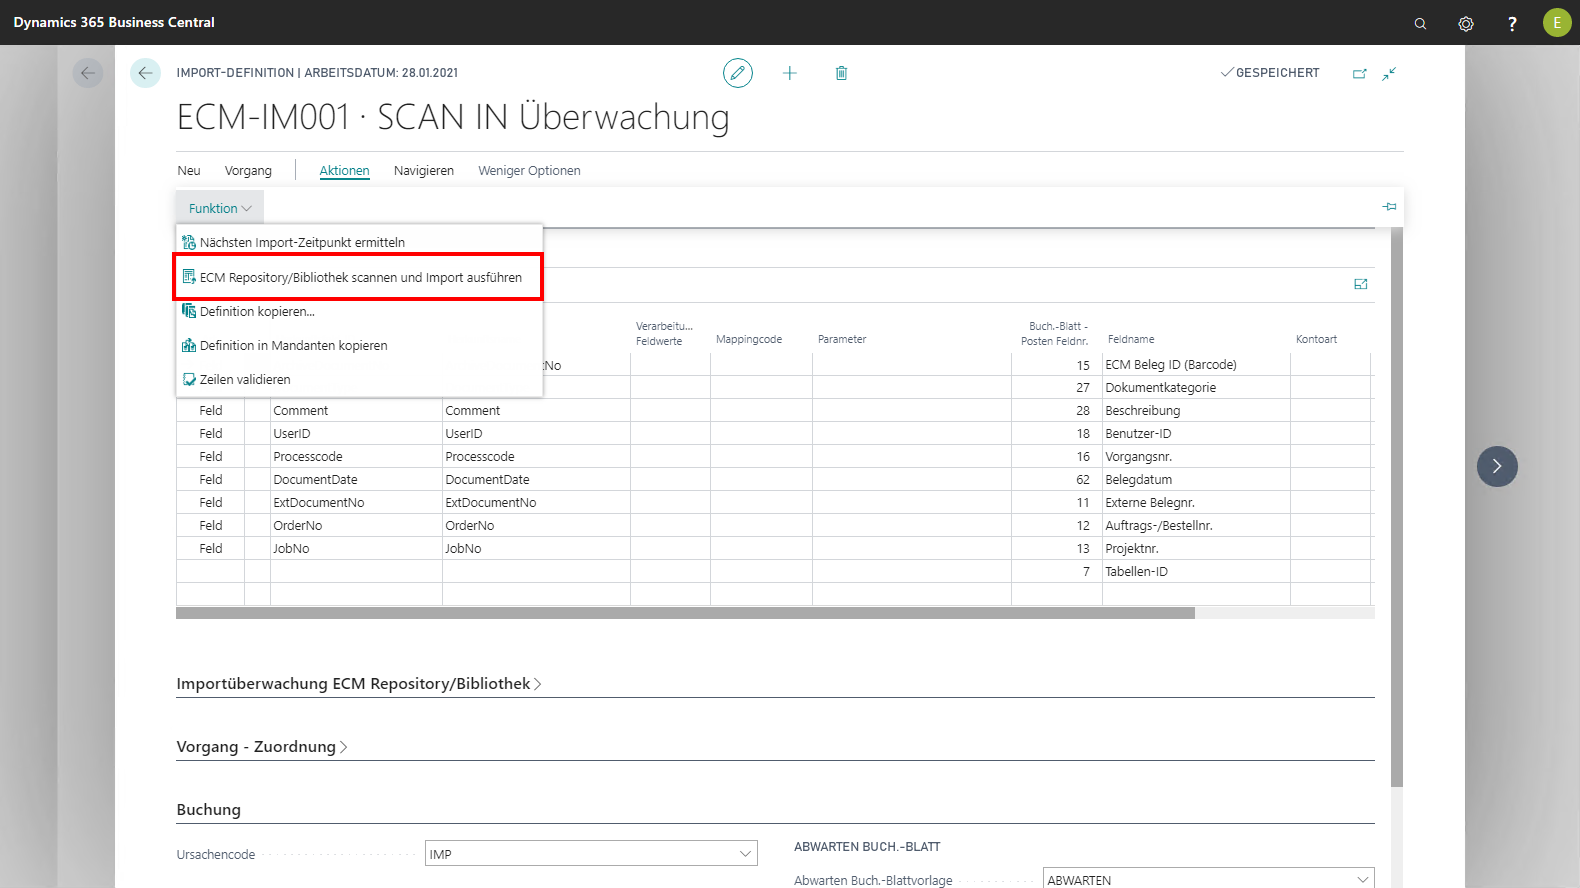Click the collapse page arrows icon
Viewport: 1580px width, 888px height.
[x=1389, y=73]
